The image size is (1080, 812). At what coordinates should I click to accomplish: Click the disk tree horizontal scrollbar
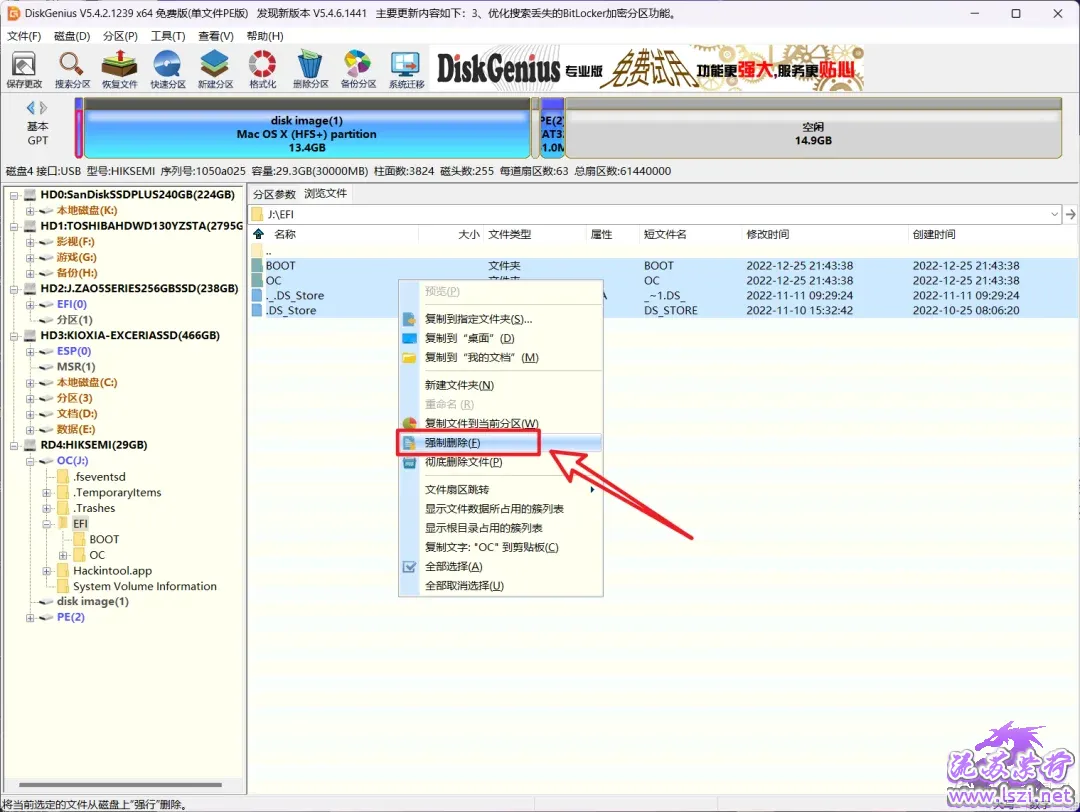point(121,784)
